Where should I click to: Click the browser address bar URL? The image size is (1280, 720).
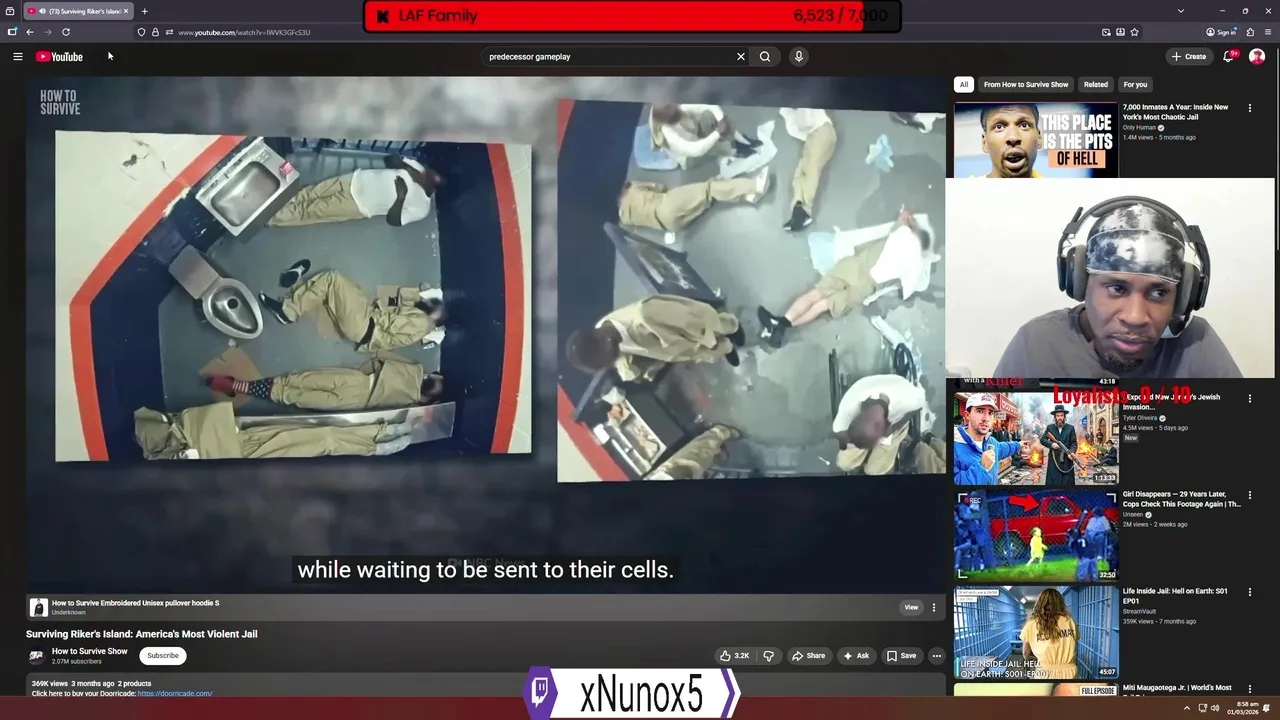(244, 32)
